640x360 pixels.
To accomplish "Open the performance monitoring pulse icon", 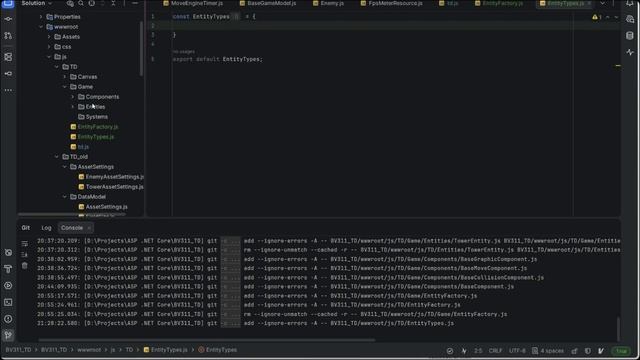I will (630, 52).
